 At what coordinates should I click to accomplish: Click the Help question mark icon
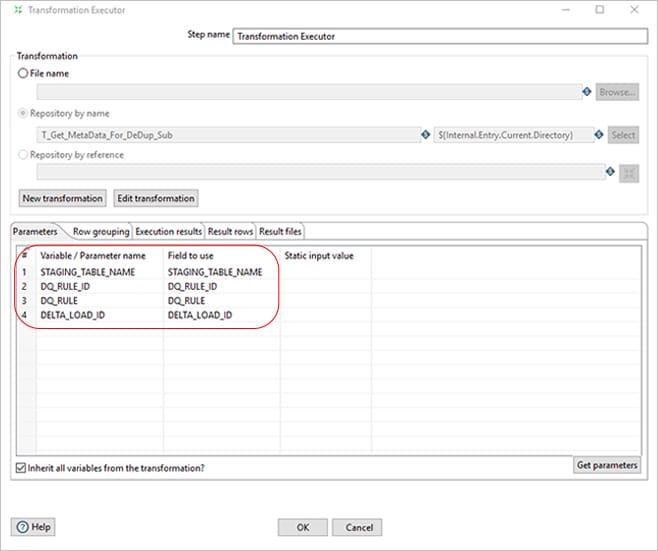(x=23, y=527)
